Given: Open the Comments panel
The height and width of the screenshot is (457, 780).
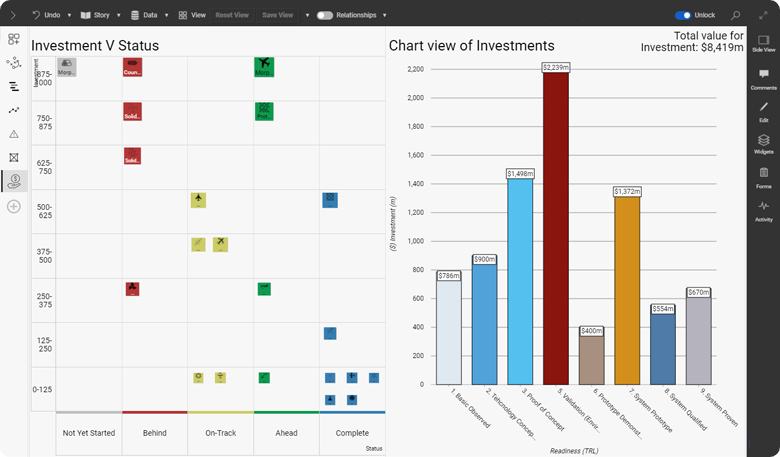Looking at the screenshot, I should pos(763,78).
